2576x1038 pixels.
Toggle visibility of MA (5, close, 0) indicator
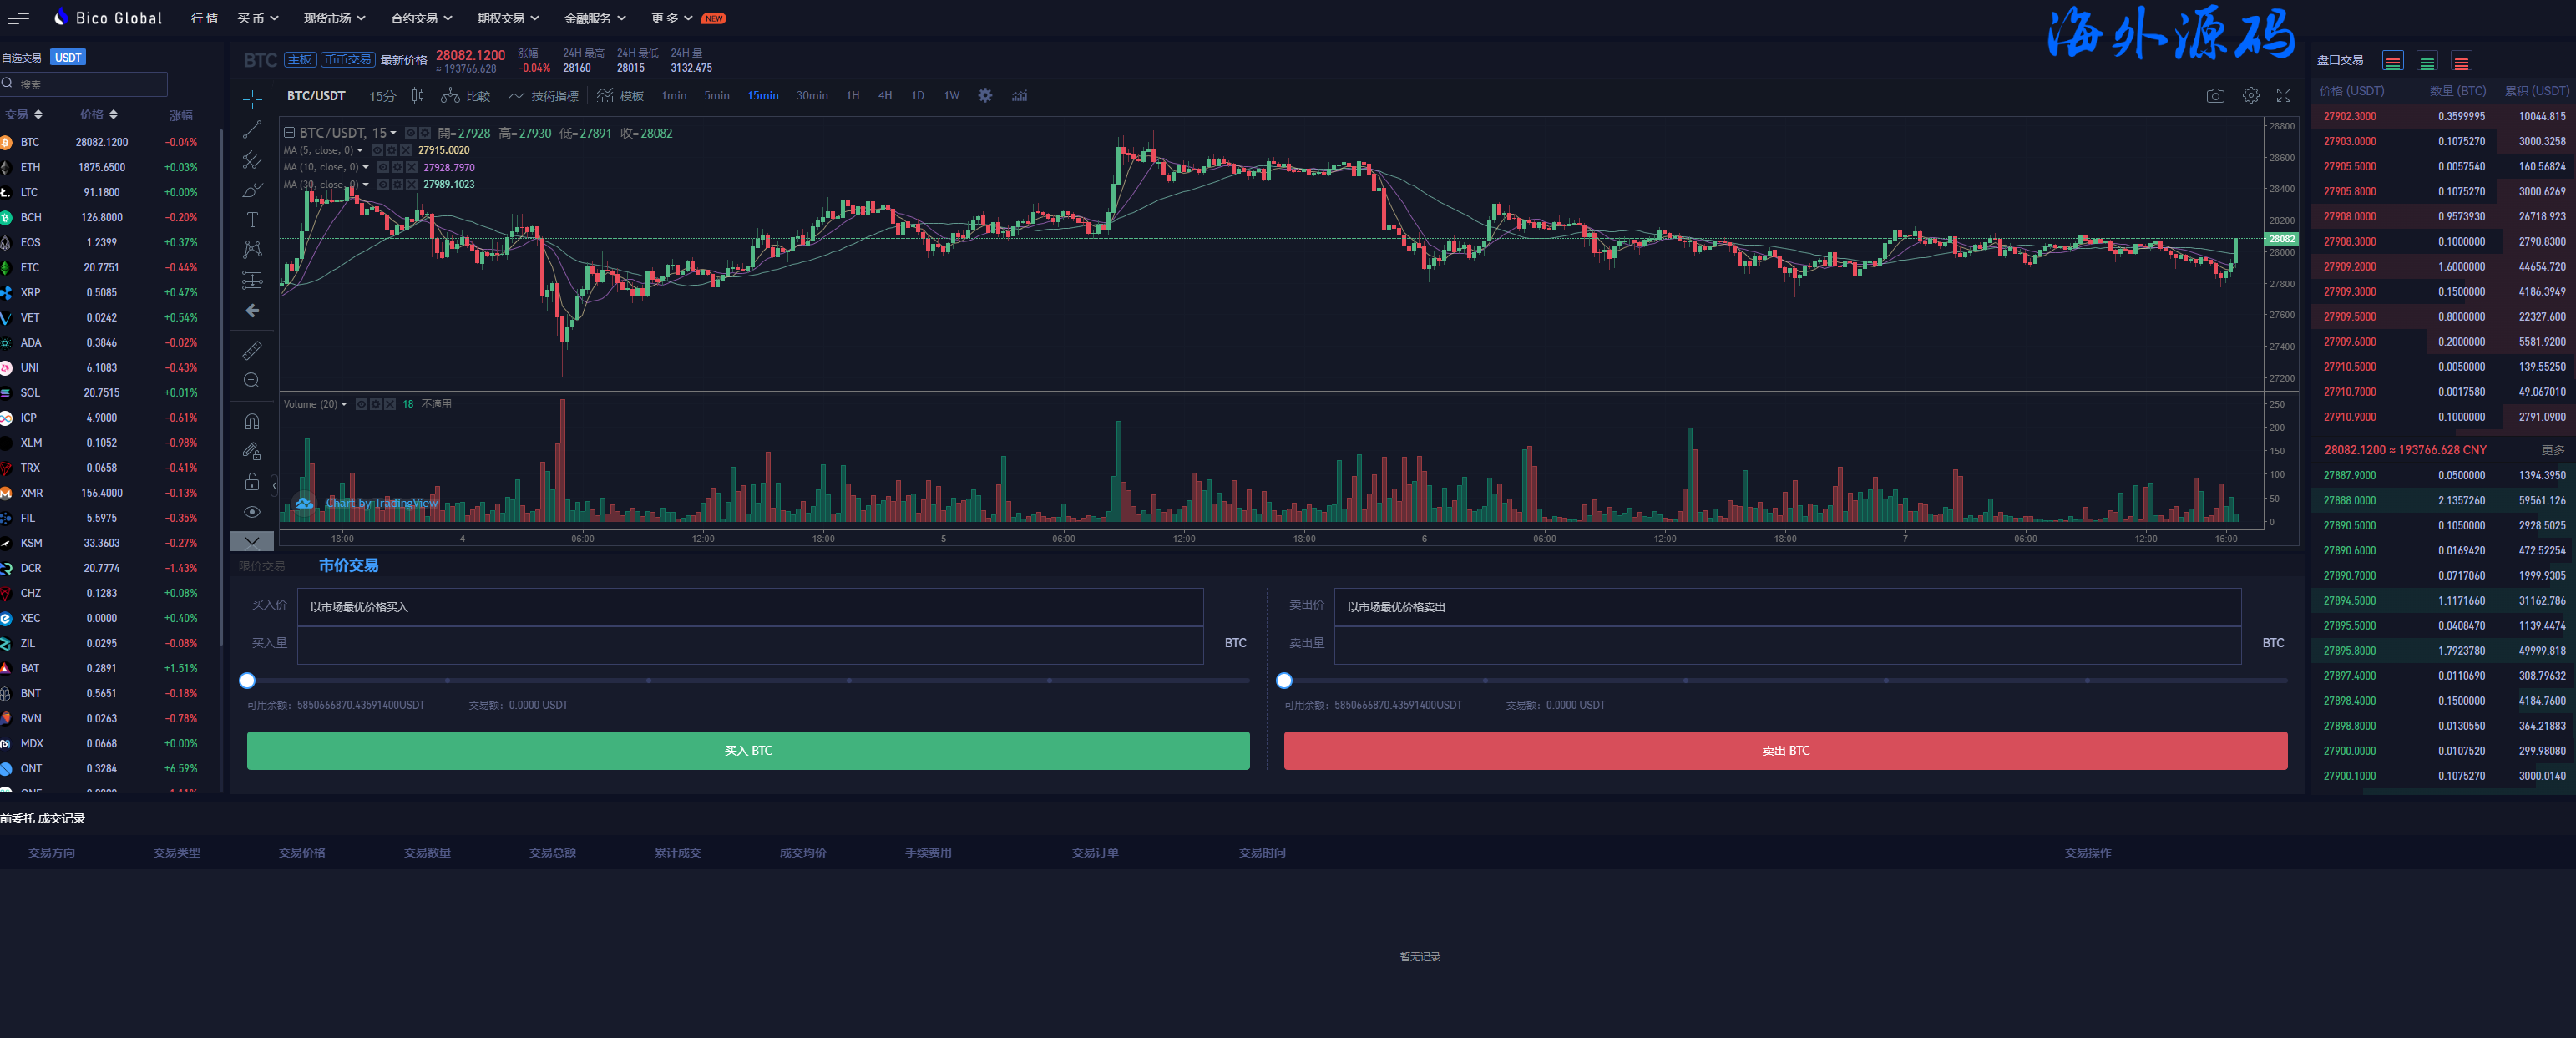pos(378,150)
